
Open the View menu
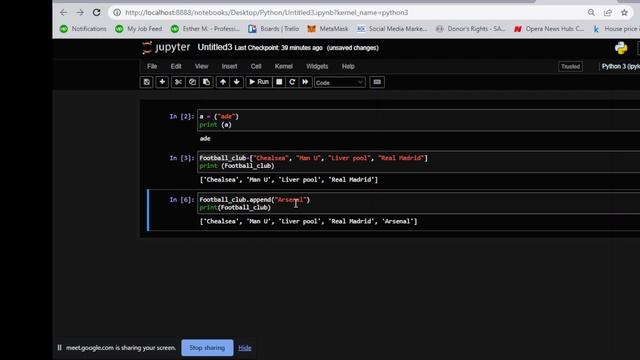click(201, 67)
